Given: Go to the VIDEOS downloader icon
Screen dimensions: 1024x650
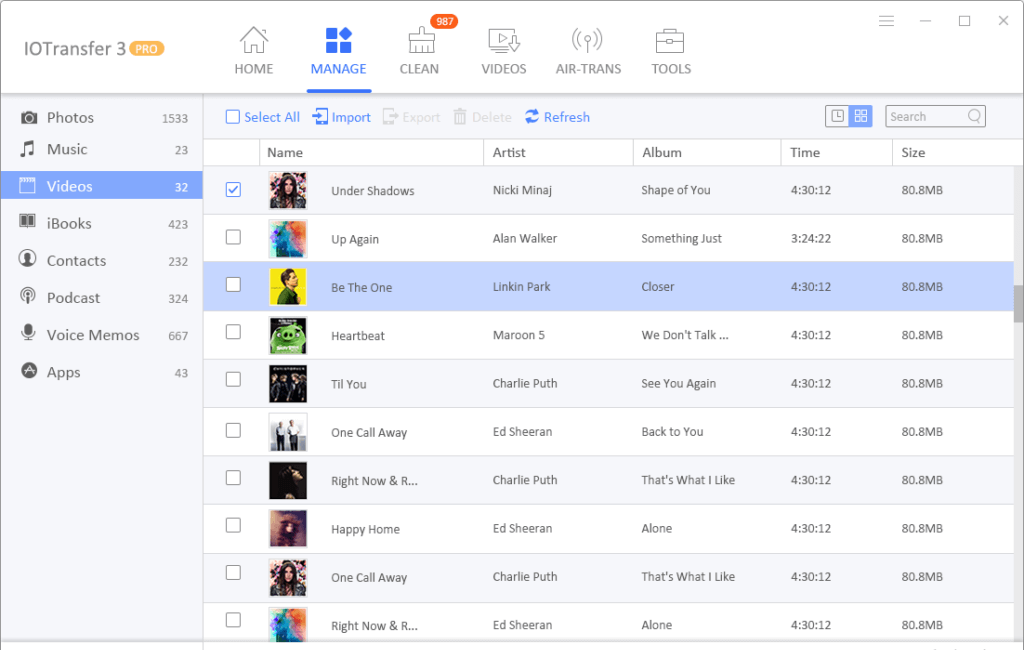Looking at the screenshot, I should coord(503,42).
